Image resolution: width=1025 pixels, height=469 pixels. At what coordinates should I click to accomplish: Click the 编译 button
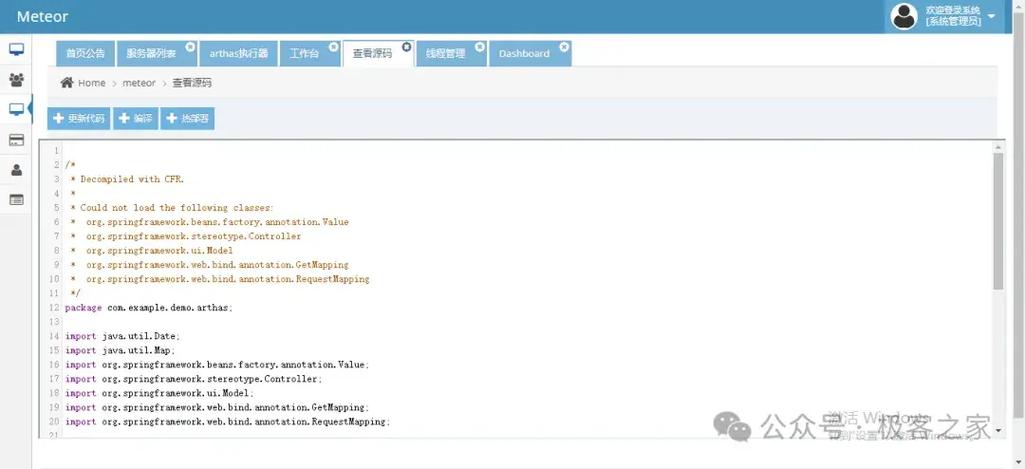point(136,119)
